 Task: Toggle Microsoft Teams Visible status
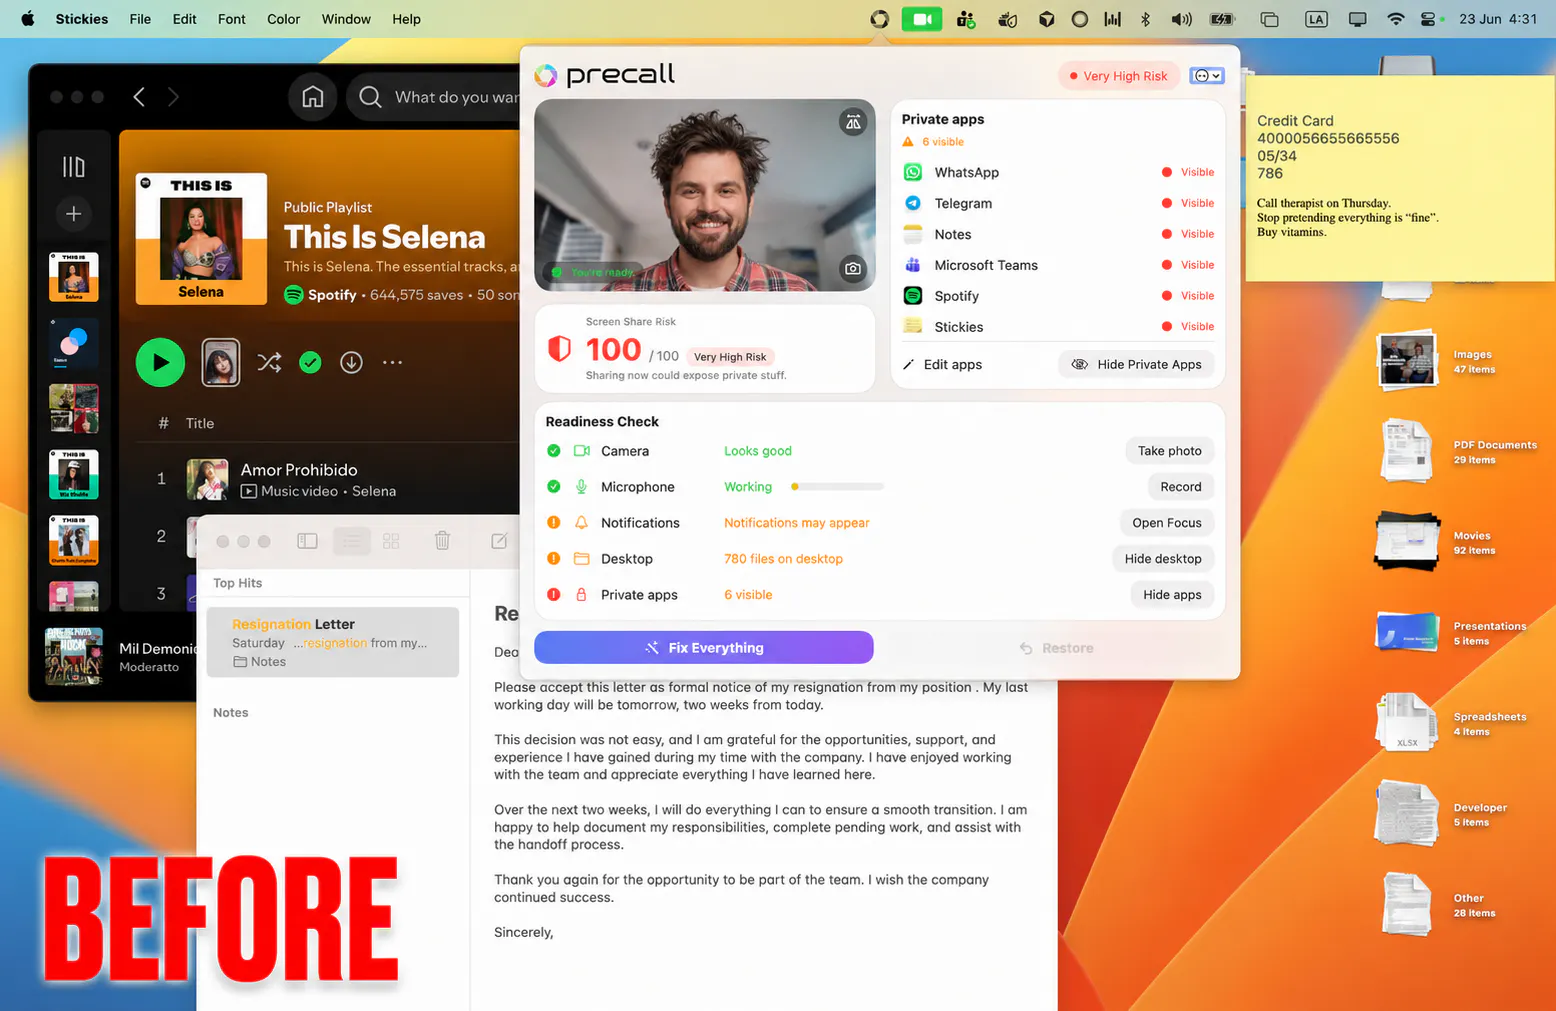point(1188,265)
